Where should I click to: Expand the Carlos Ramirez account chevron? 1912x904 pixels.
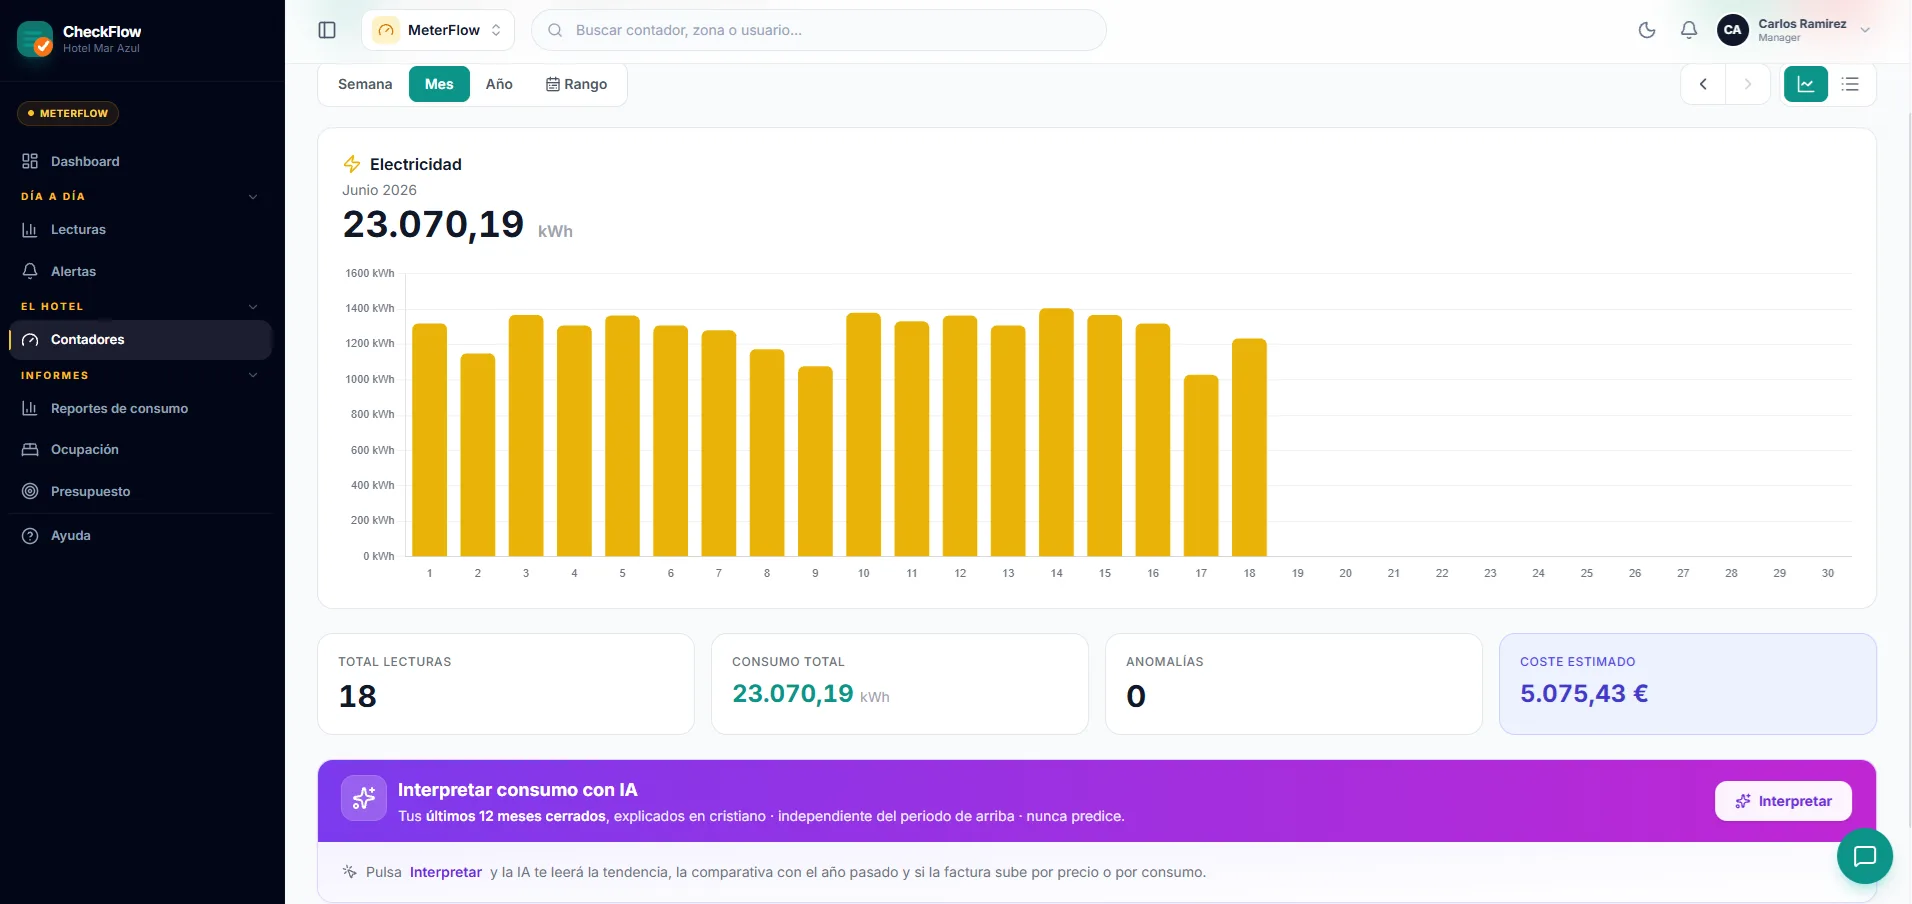[x=1865, y=30]
